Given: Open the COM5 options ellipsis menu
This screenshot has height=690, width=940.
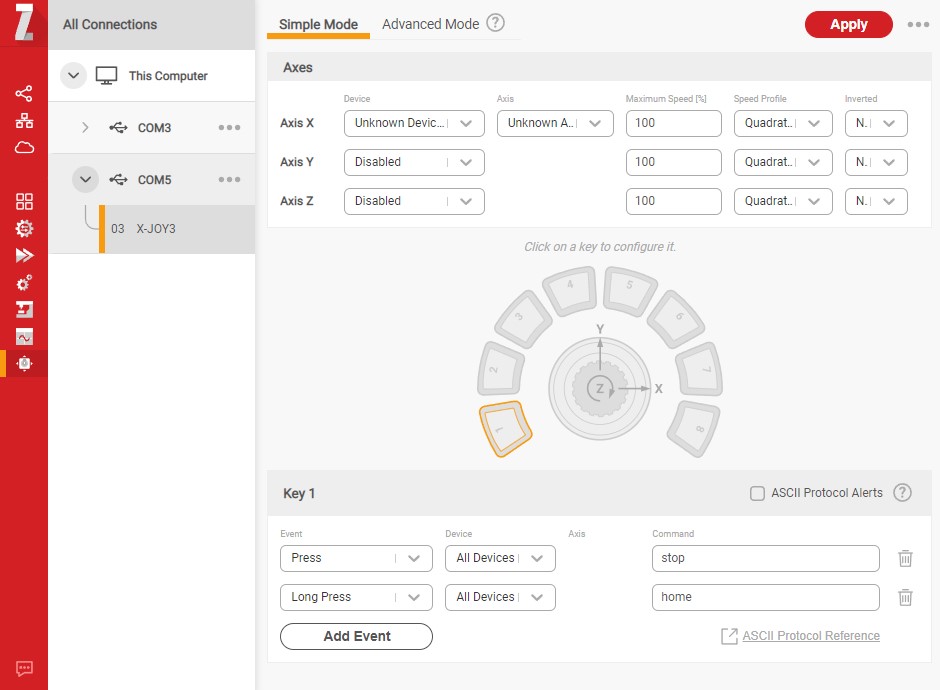Looking at the screenshot, I should [x=229, y=179].
